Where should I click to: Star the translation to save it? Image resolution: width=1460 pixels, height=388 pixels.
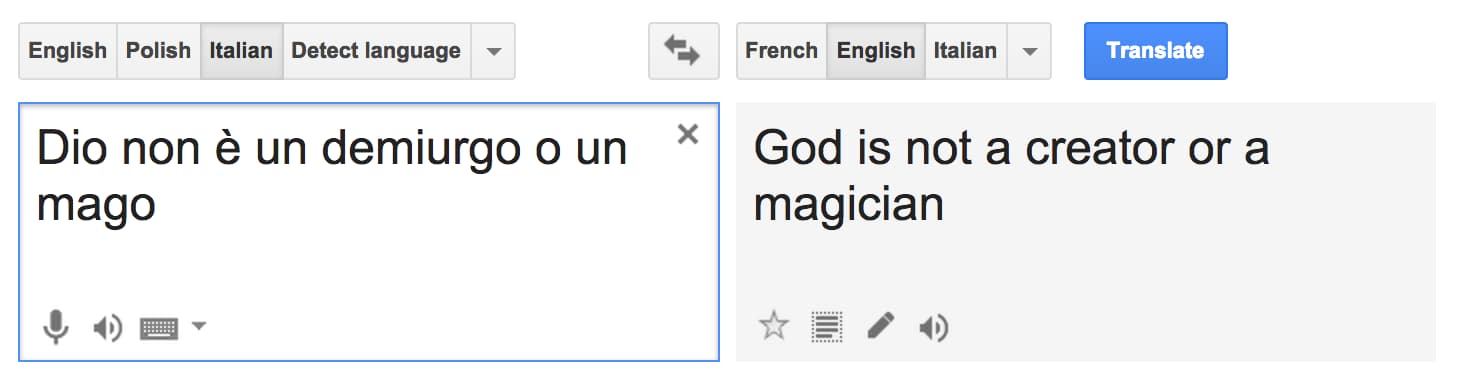[x=773, y=326]
